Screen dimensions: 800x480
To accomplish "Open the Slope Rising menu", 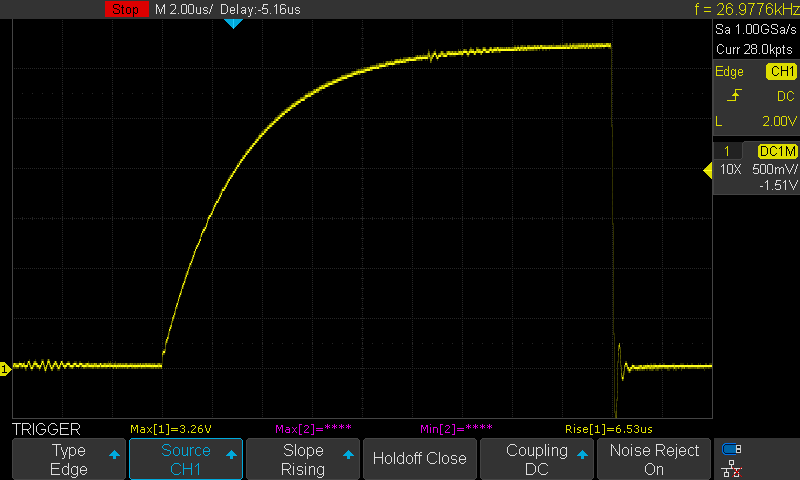I will pos(303,459).
